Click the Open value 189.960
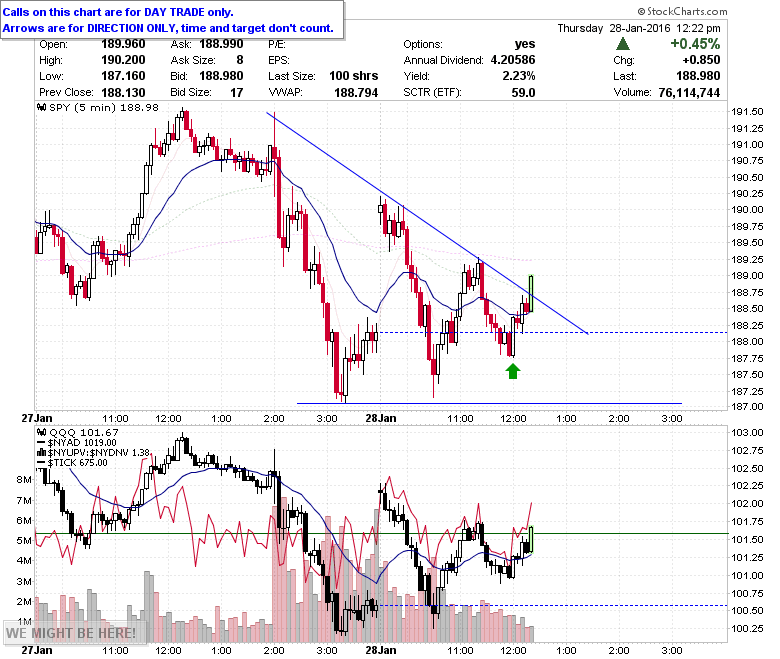 [x=123, y=44]
